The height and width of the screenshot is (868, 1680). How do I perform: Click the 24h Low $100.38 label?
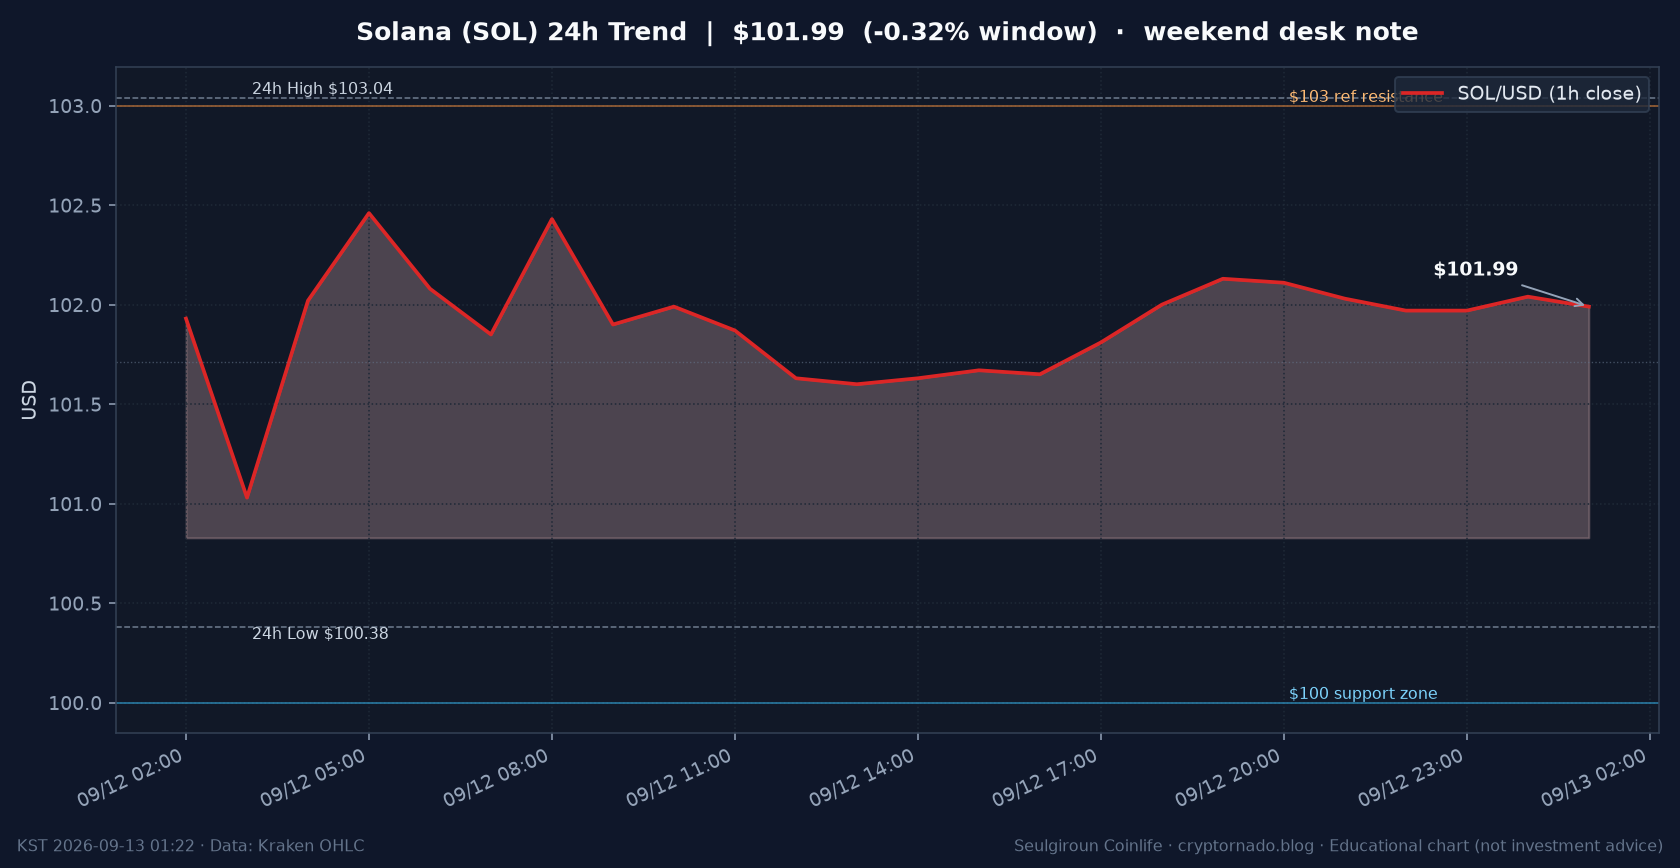coord(320,634)
